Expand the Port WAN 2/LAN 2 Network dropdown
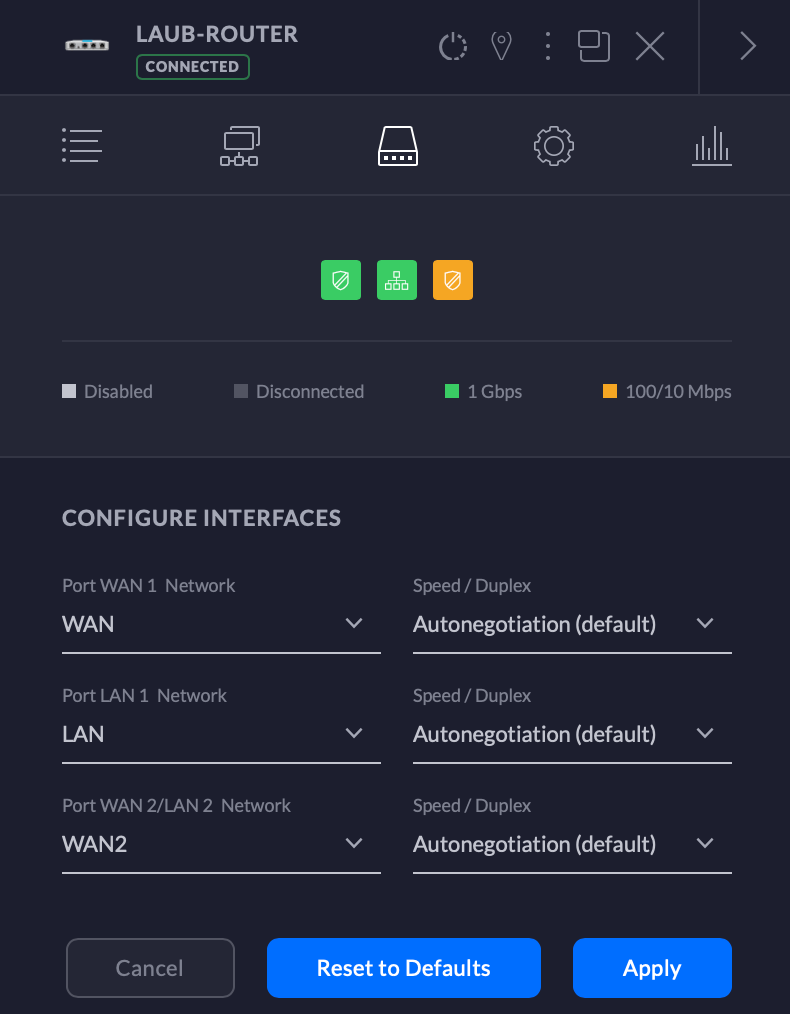The height and width of the screenshot is (1014, 790). [221, 844]
